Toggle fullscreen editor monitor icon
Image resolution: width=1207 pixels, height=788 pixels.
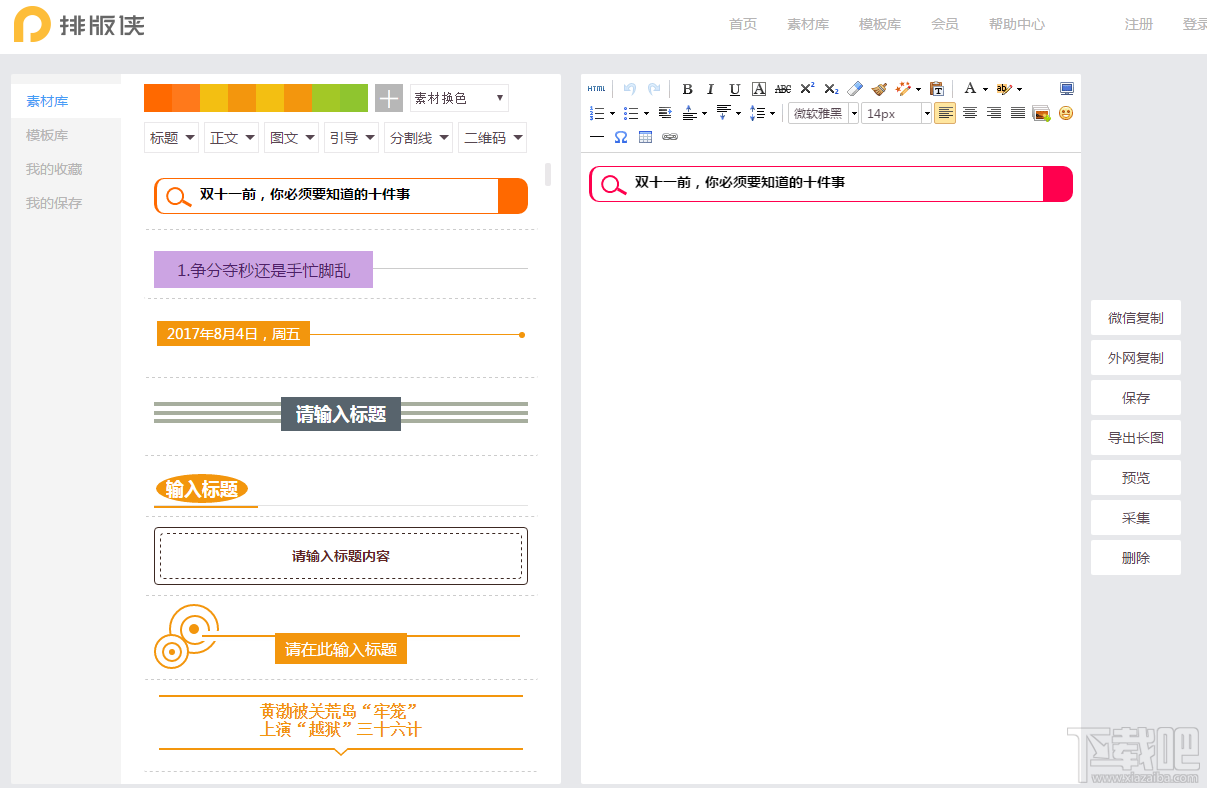tap(1067, 89)
